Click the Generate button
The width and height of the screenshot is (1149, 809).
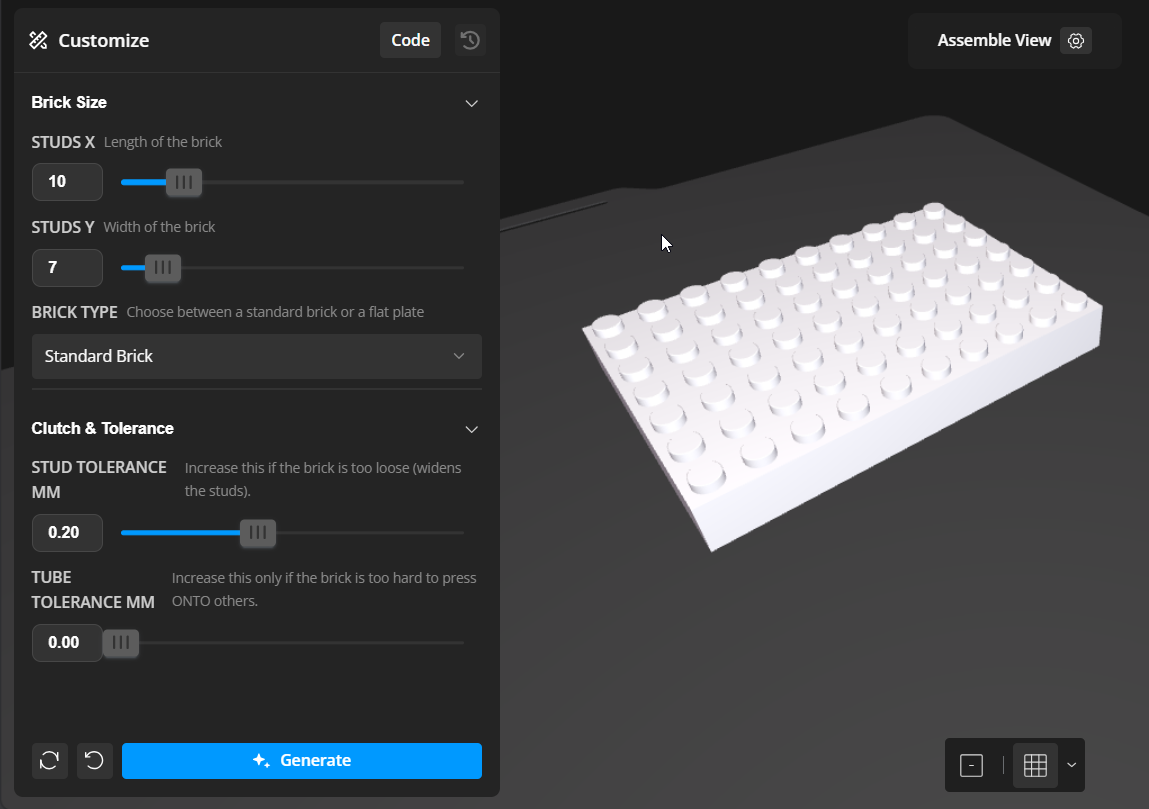click(x=302, y=761)
